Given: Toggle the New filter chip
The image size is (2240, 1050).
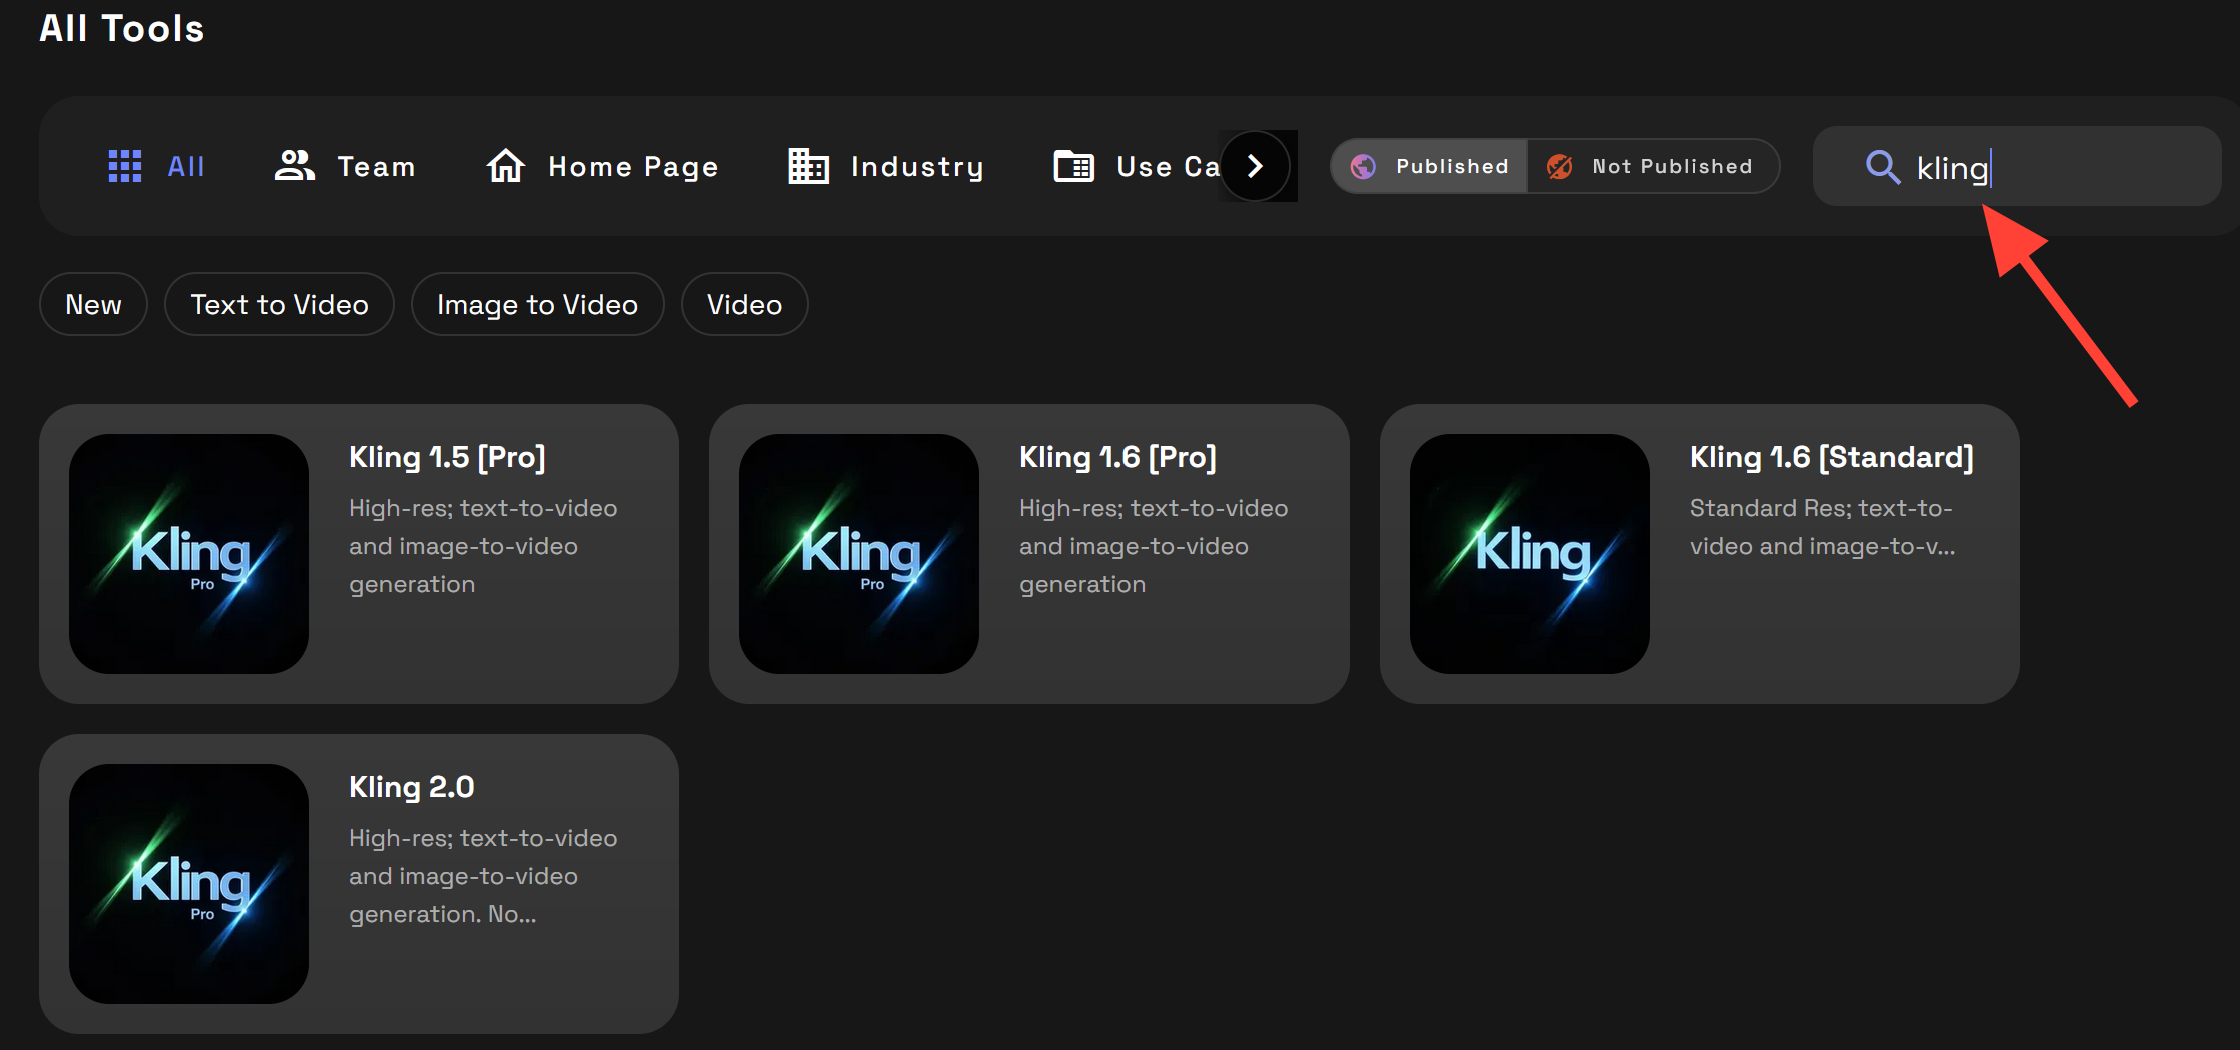Looking at the screenshot, I should tap(92, 304).
